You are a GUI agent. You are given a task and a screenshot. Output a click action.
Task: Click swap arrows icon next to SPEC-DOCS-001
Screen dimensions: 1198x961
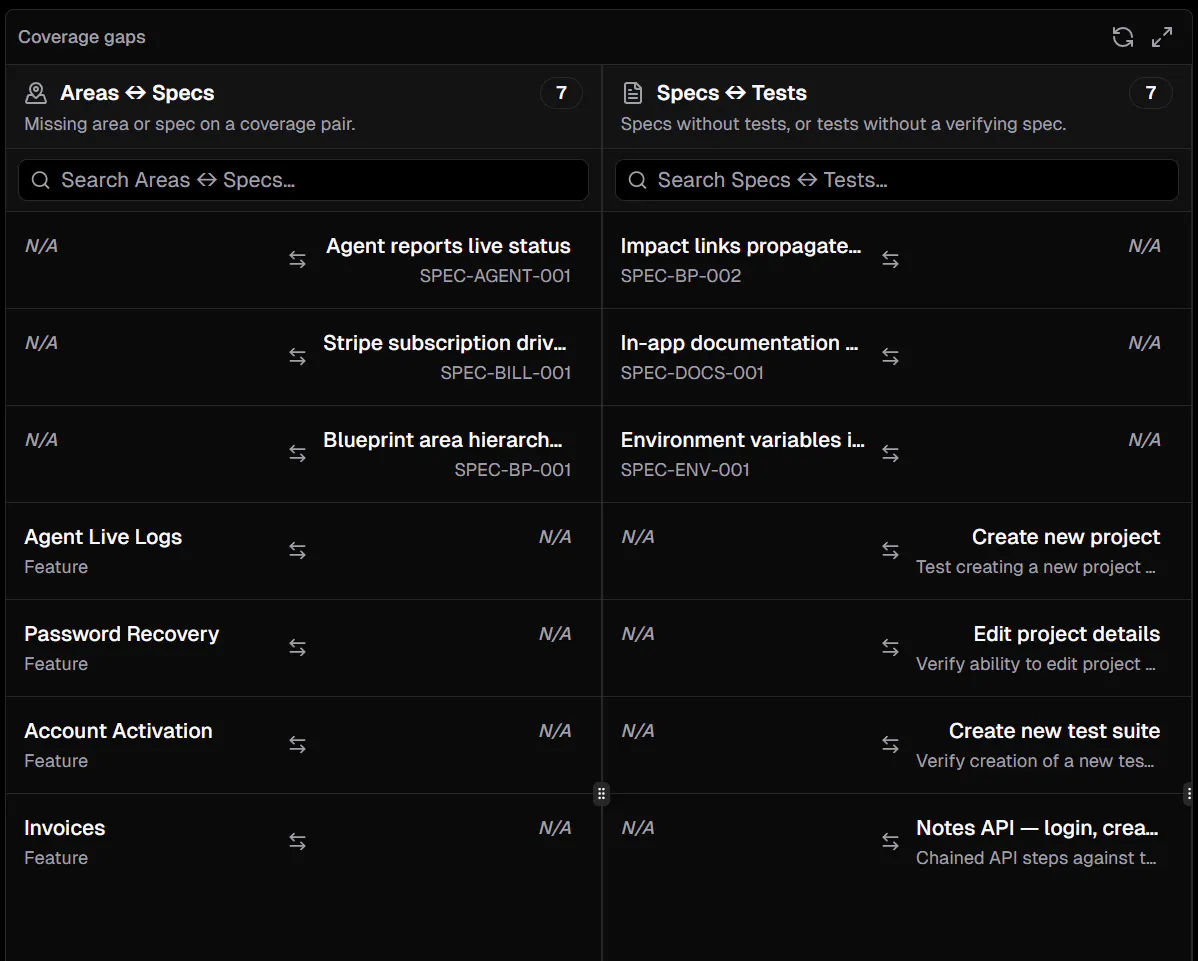890,357
